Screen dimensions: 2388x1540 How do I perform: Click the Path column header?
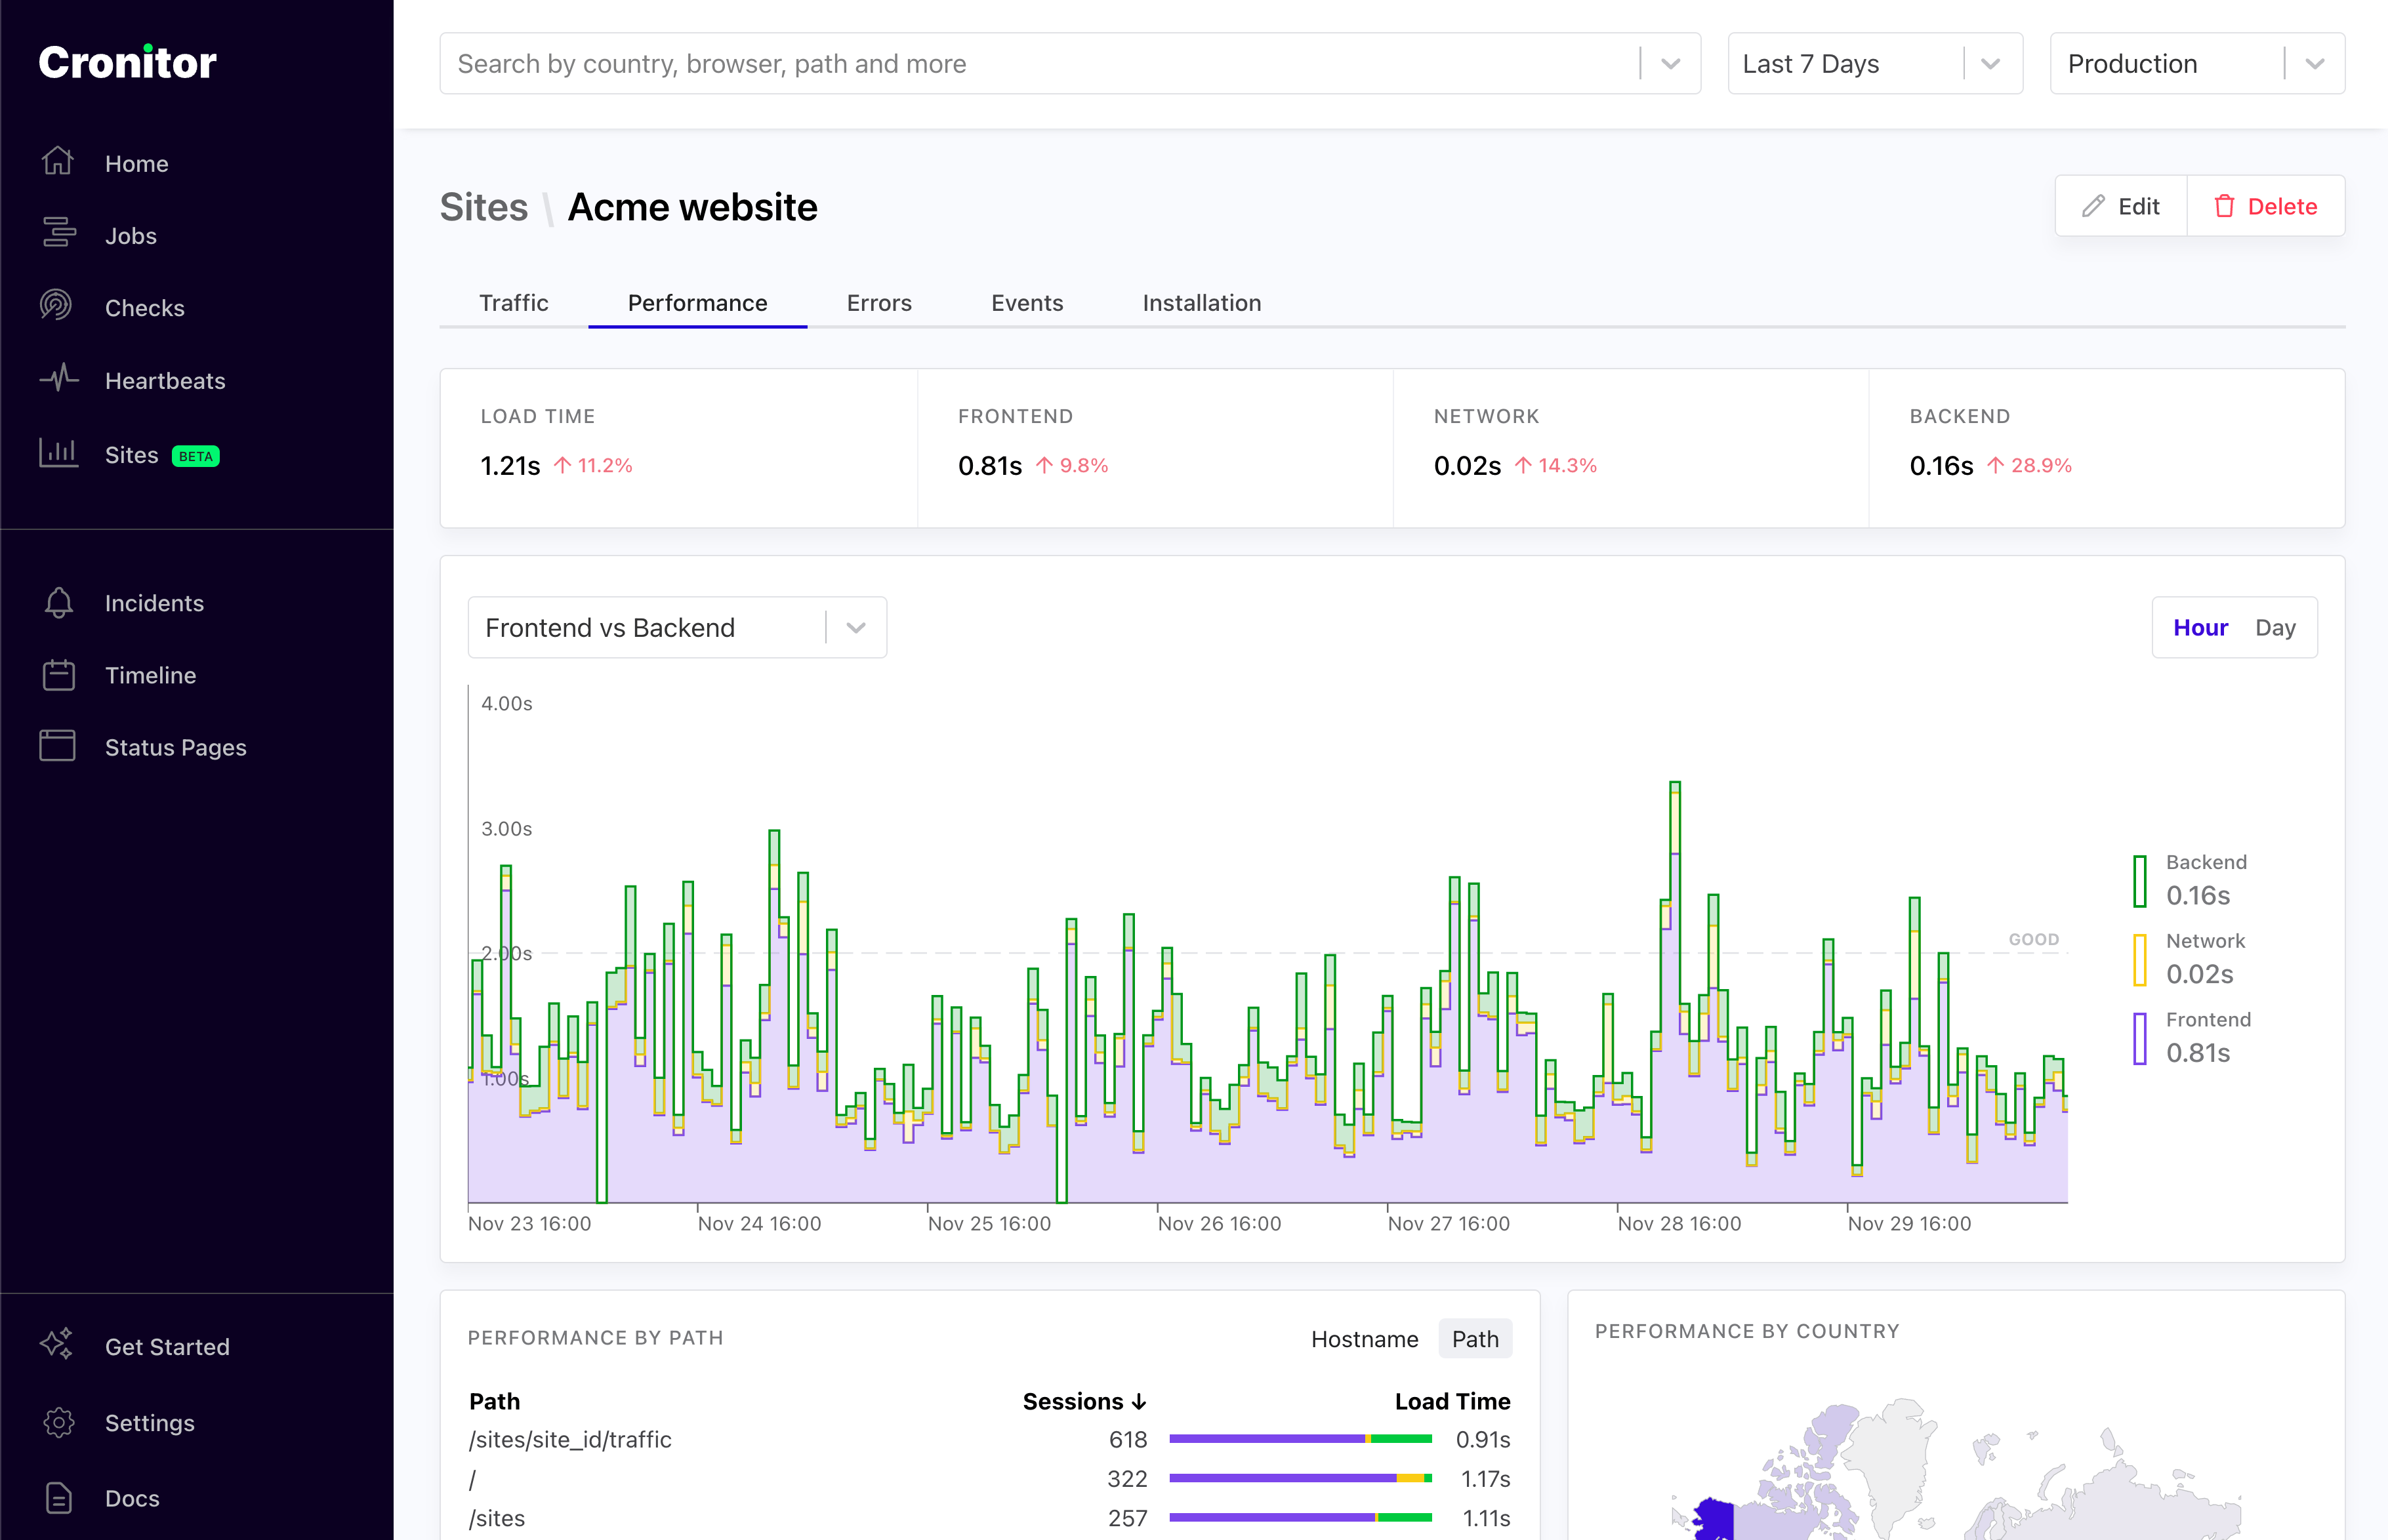pos(495,1402)
